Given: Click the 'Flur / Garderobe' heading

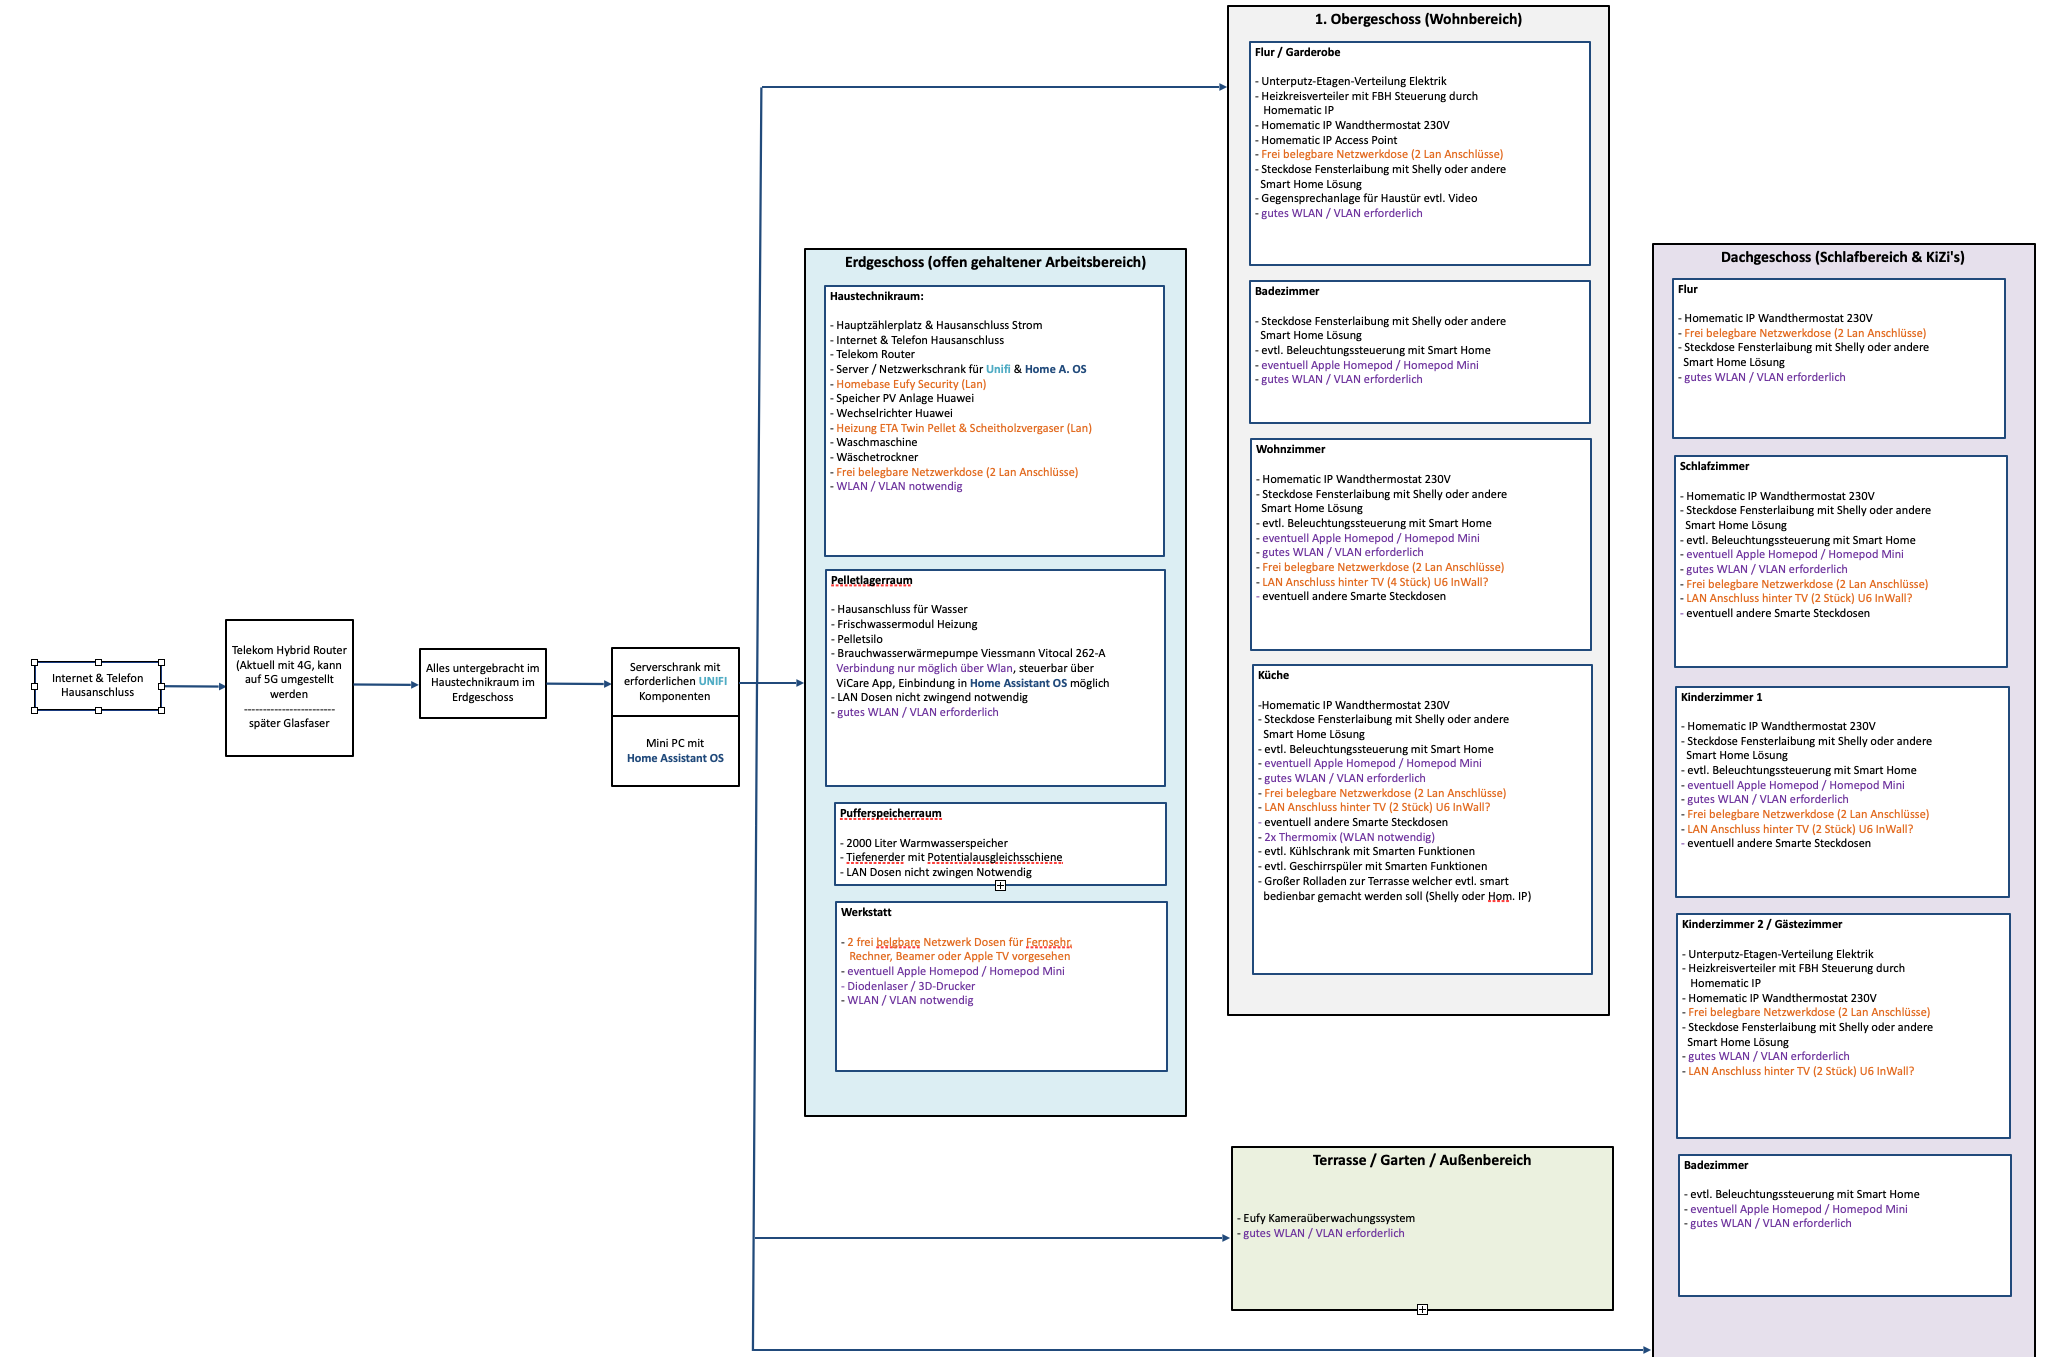Looking at the screenshot, I should tap(1298, 52).
